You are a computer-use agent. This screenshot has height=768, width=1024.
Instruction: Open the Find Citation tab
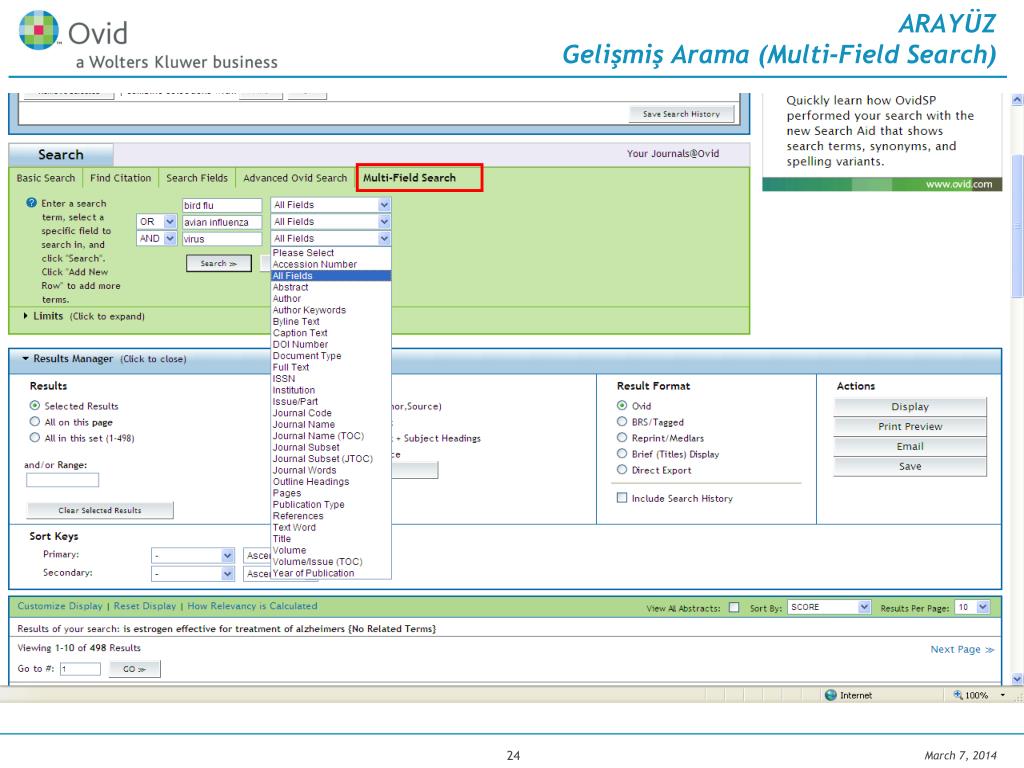pyautogui.click(x=120, y=178)
